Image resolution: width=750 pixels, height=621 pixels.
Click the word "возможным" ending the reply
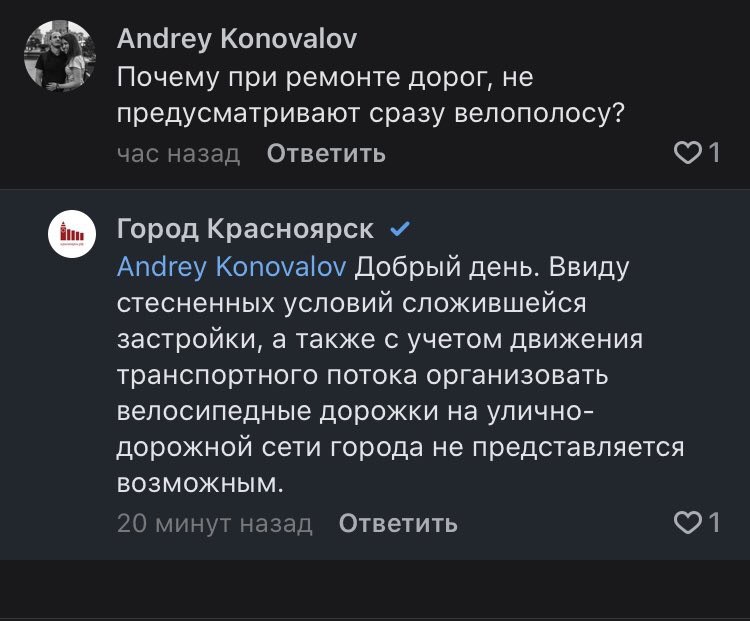[x=195, y=484]
